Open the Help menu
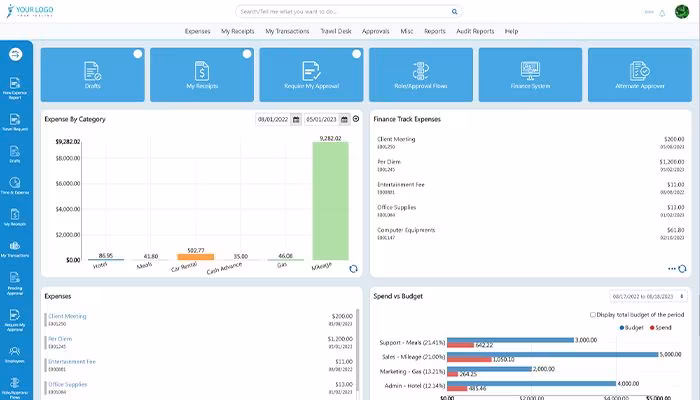 click(x=511, y=31)
